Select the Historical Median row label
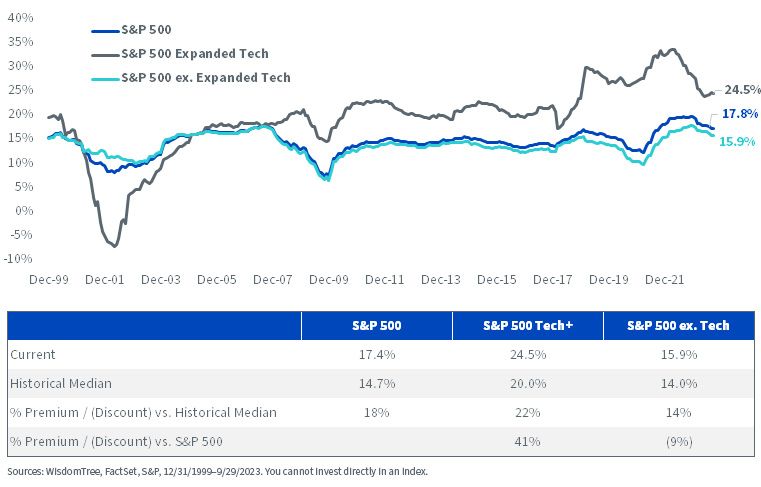The image size is (761, 487). [x=61, y=384]
